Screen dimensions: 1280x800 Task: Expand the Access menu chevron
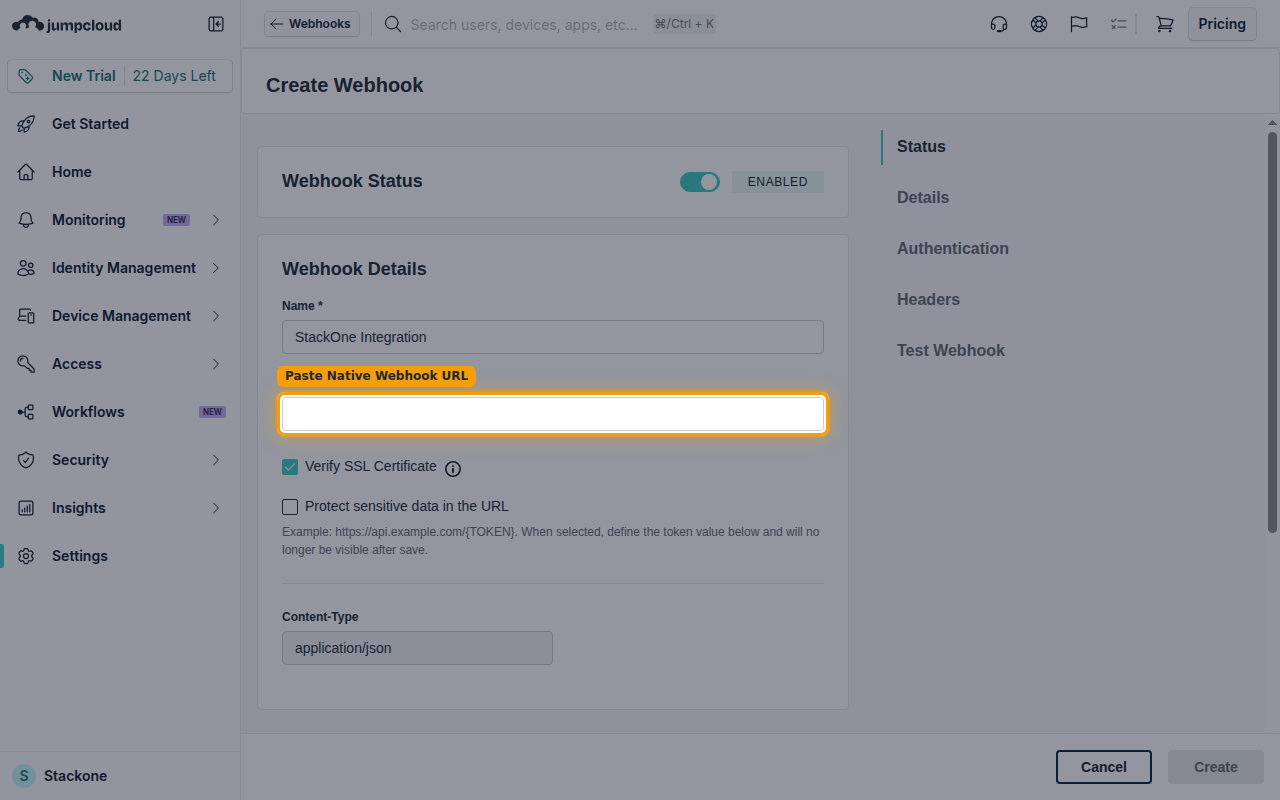pos(216,364)
